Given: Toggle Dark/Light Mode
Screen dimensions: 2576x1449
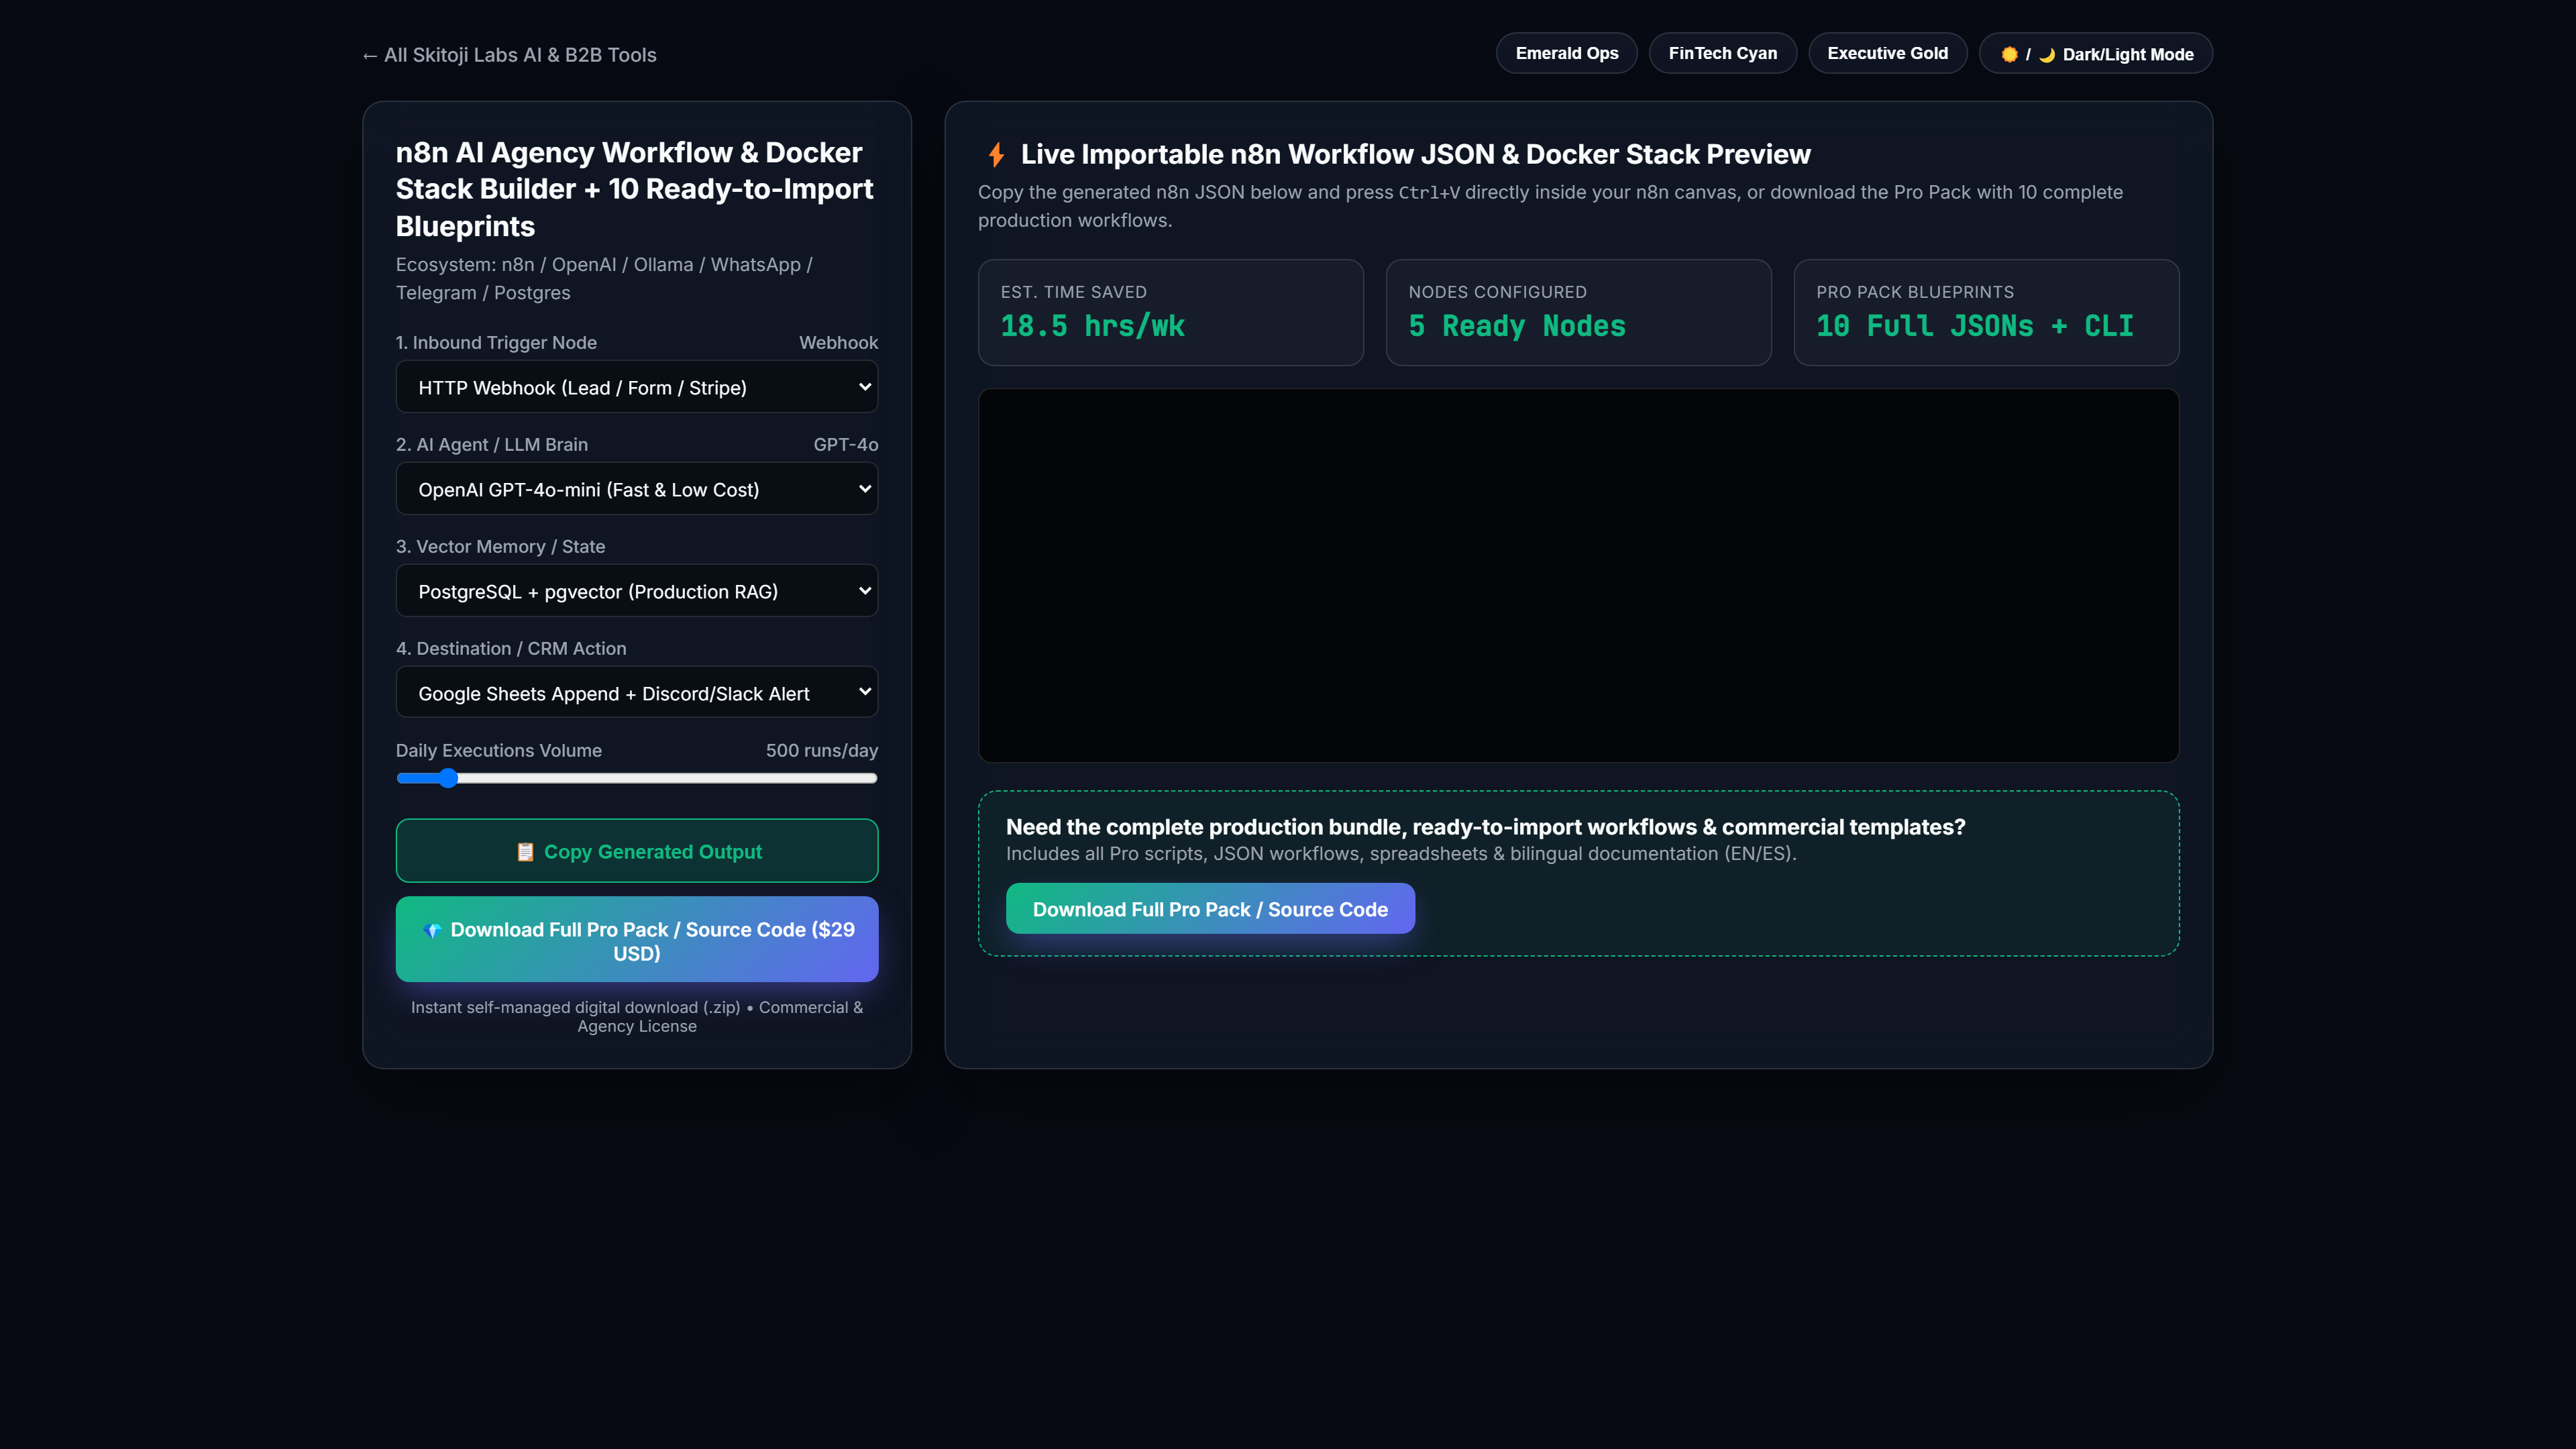Looking at the screenshot, I should pos(2096,54).
